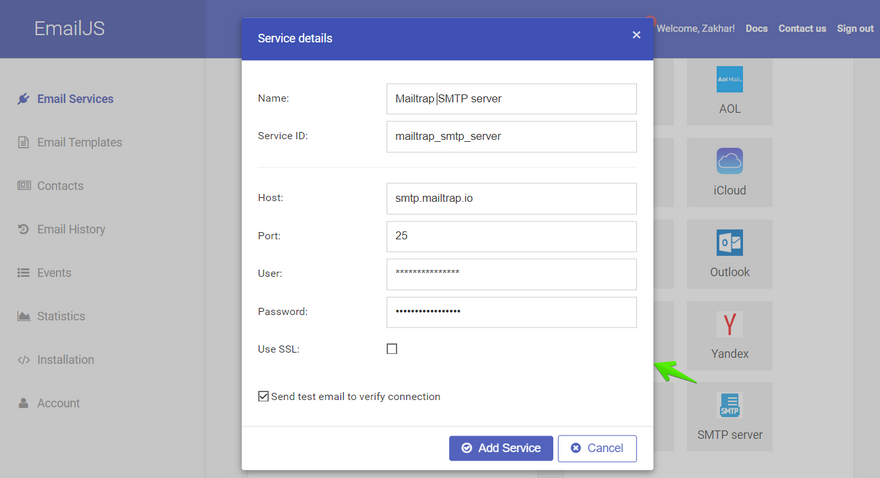The height and width of the screenshot is (478, 880).
Task: Click the SMTP server label text
Action: [x=730, y=435]
